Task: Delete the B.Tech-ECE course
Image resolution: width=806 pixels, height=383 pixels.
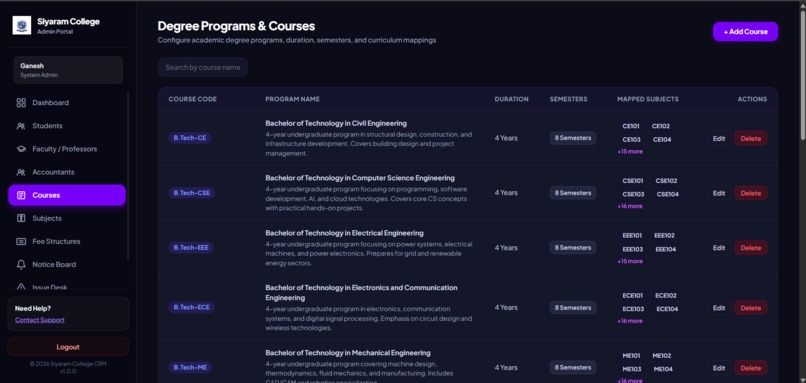Action: tap(750, 308)
